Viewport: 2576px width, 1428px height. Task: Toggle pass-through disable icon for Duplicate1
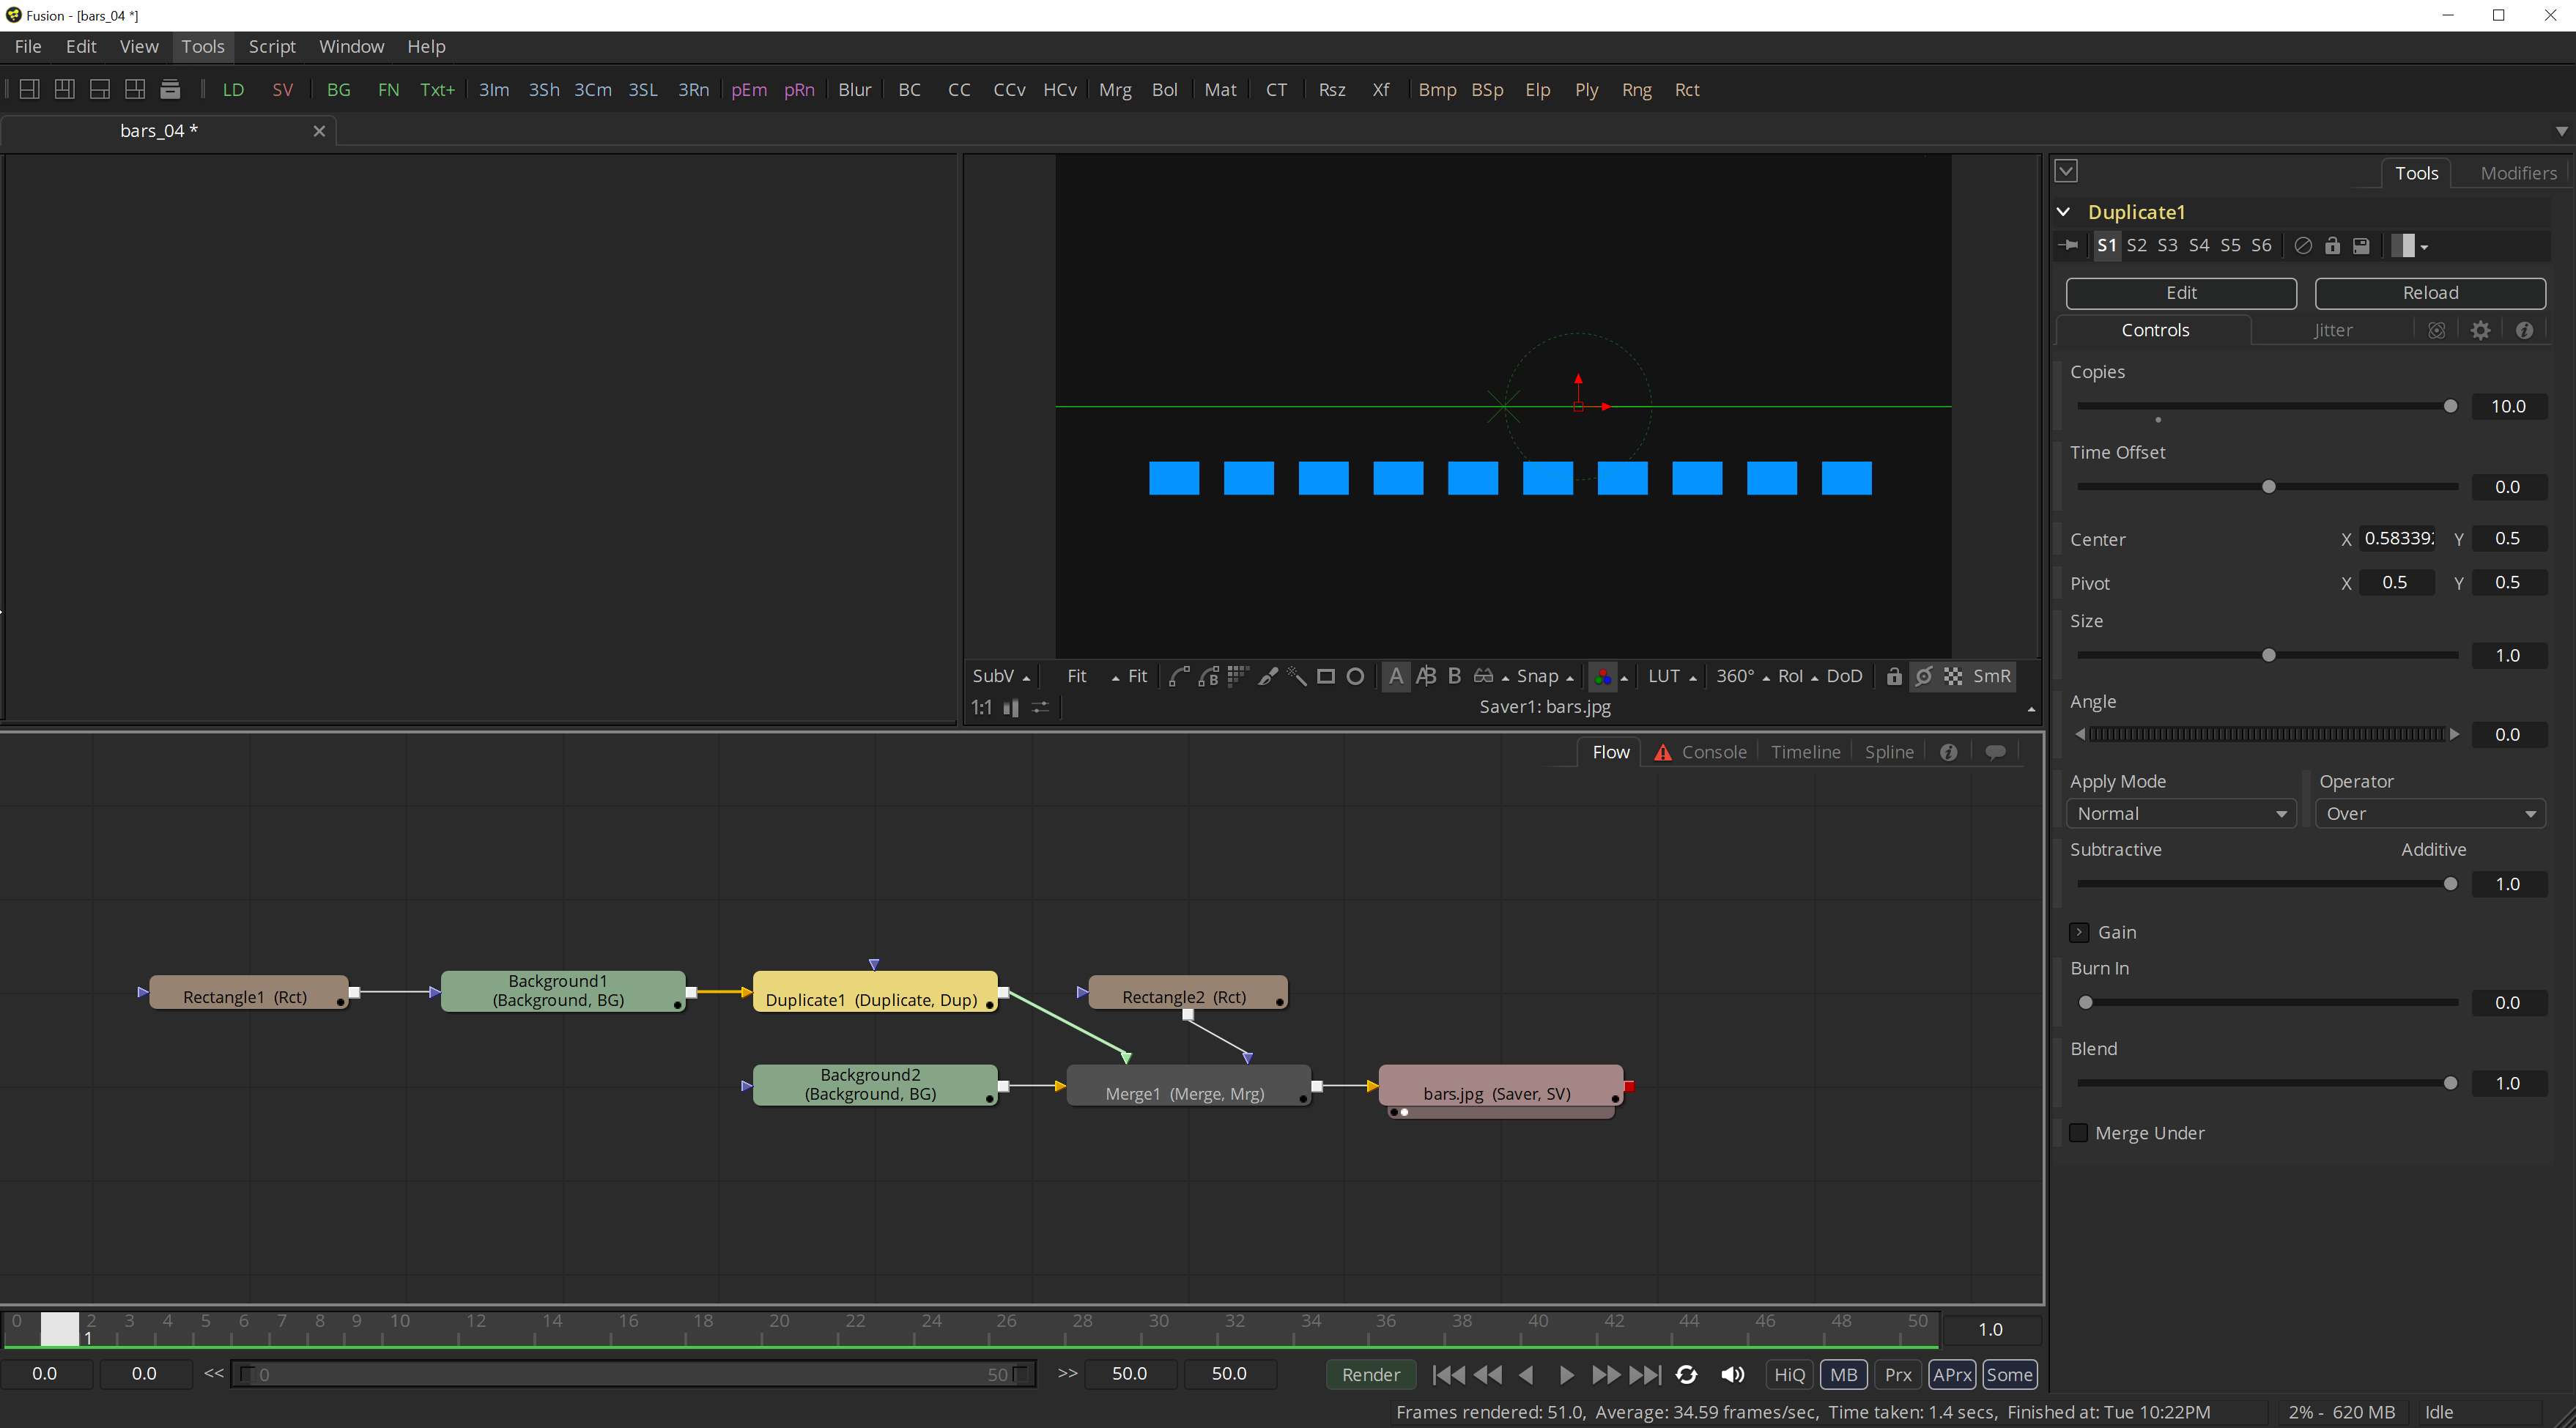[2303, 245]
